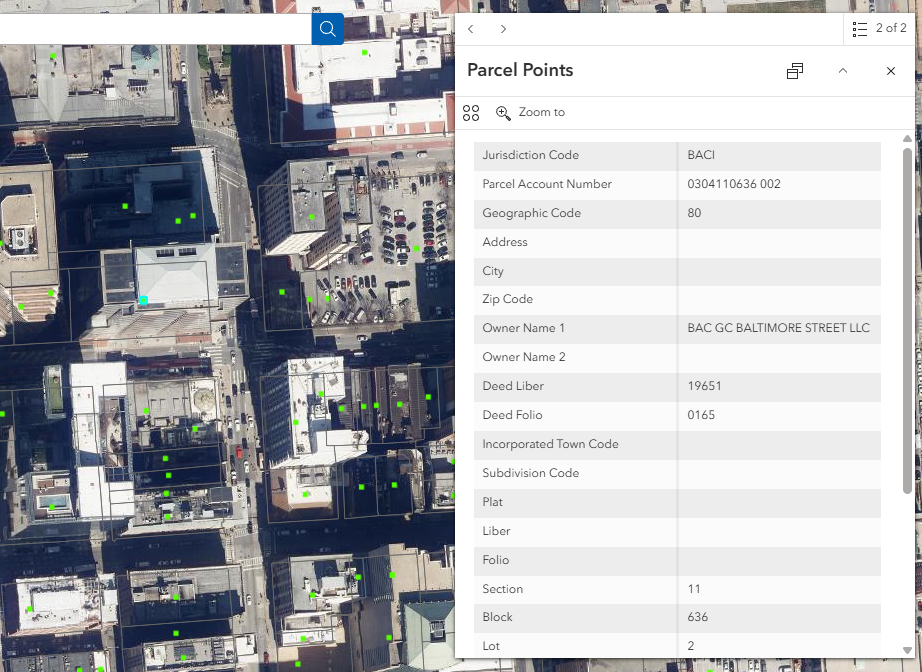922x672 pixels.
Task: Select the highlighted cyan parcel point on the map
Action: [143, 300]
